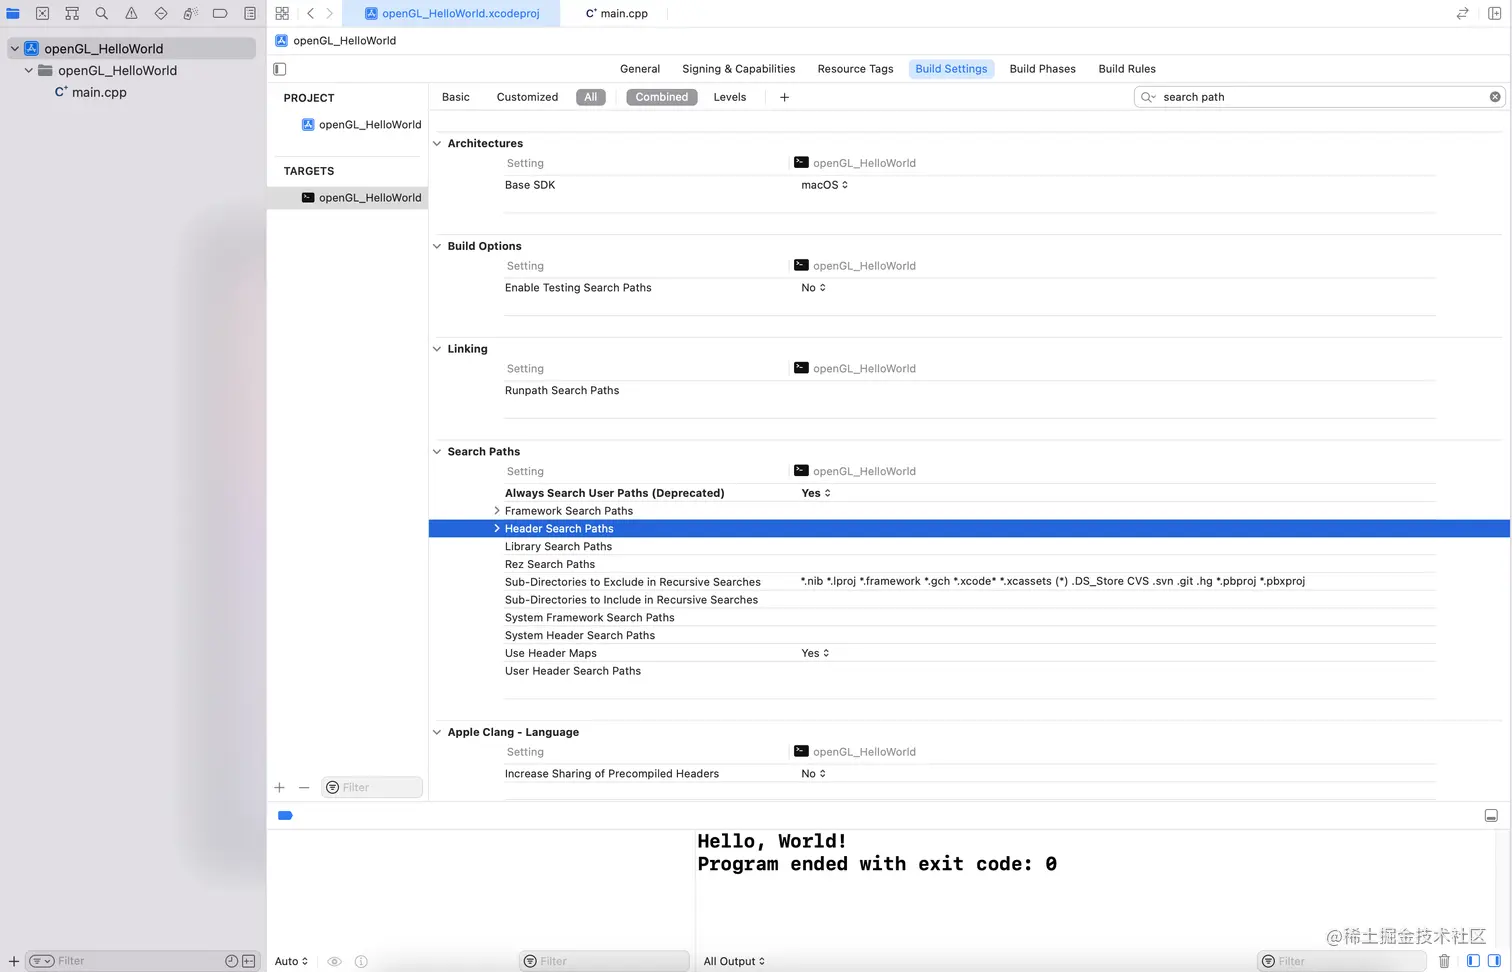Image resolution: width=1512 pixels, height=972 pixels.
Task: Toggle the console pane
Action: pos(1495,961)
